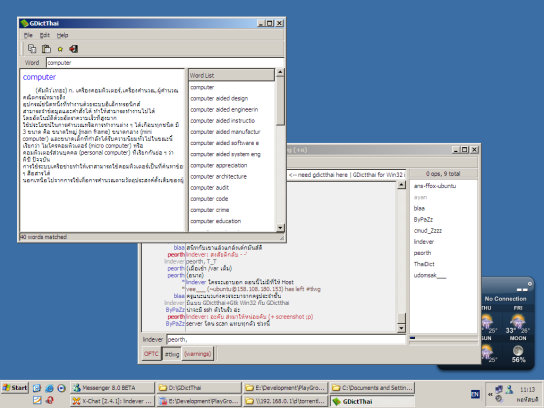This screenshot has height=408, width=544.
Task: Click the X-Chat message input field
Action: click(x=286, y=340)
